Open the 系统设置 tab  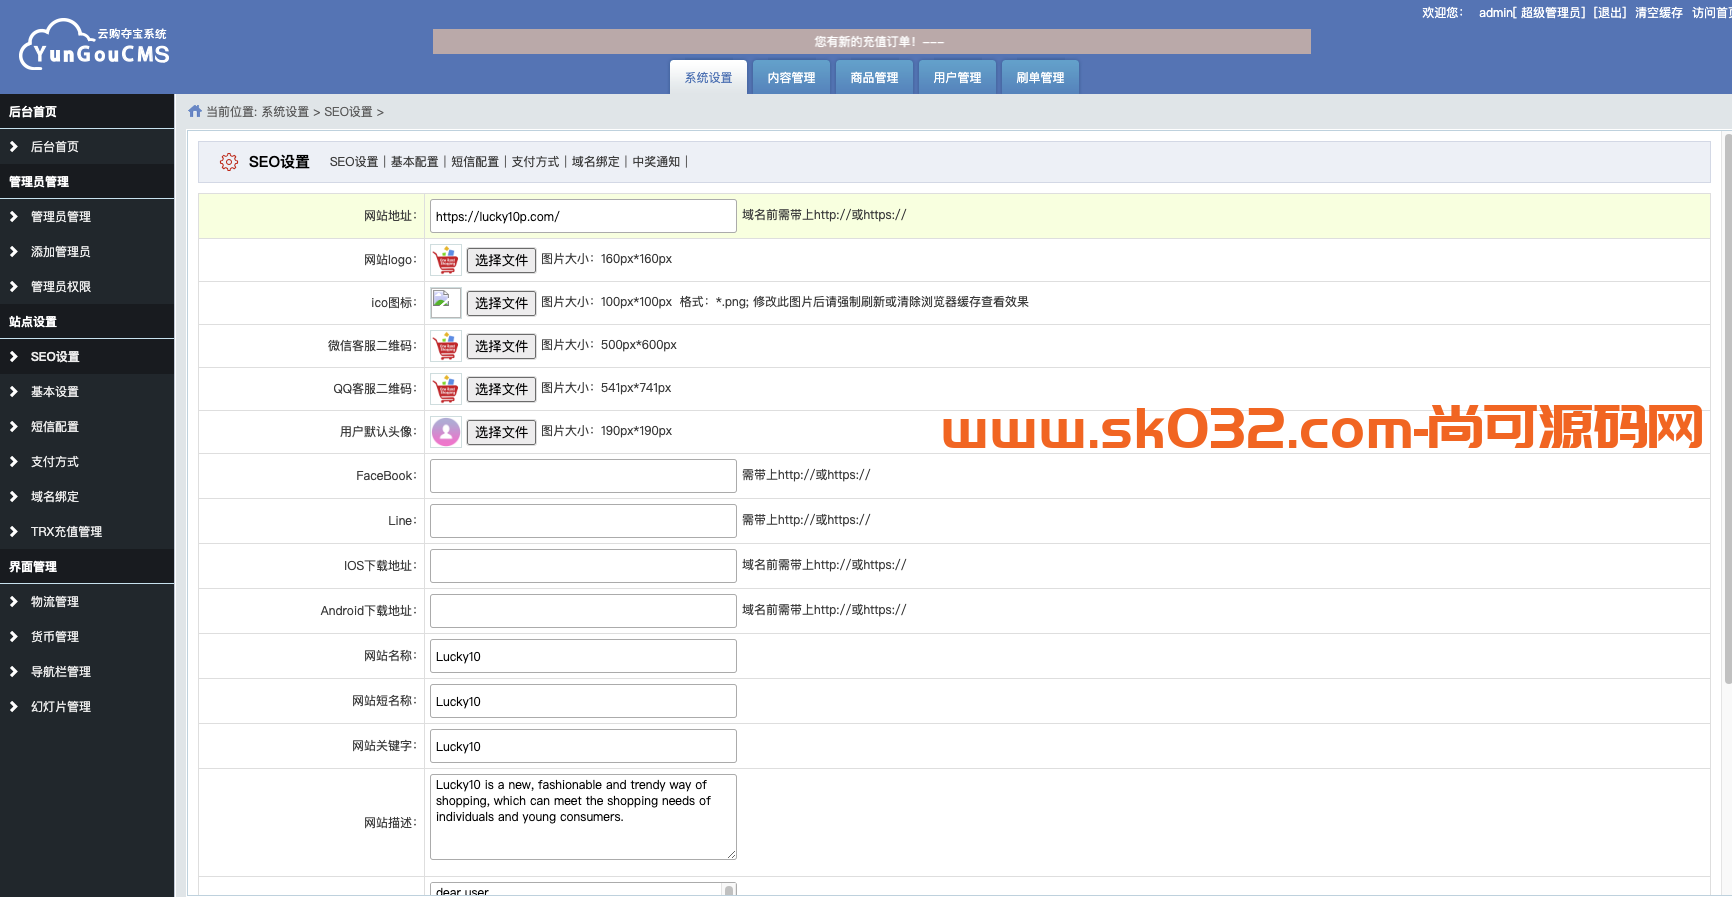pyautogui.click(x=708, y=77)
